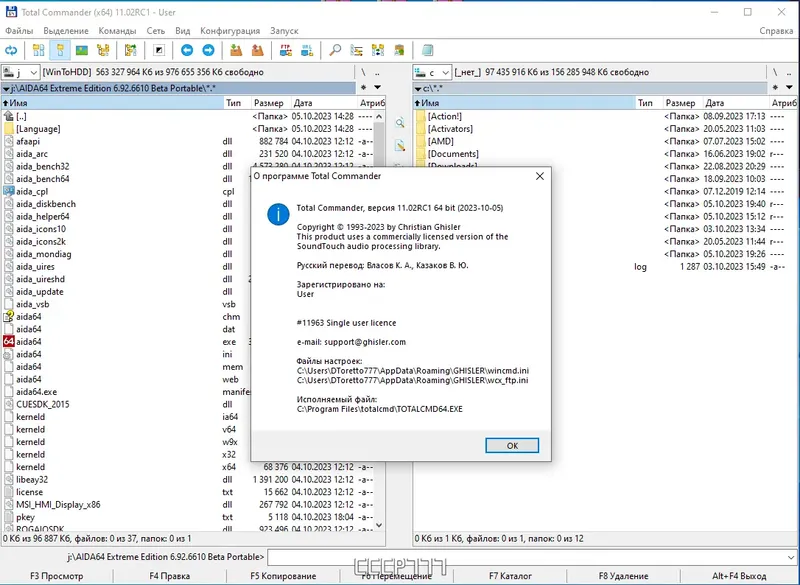Click the Unpack files toolbar icon
800x585 pixels.
pyautogui.click(x=258, y=50)
